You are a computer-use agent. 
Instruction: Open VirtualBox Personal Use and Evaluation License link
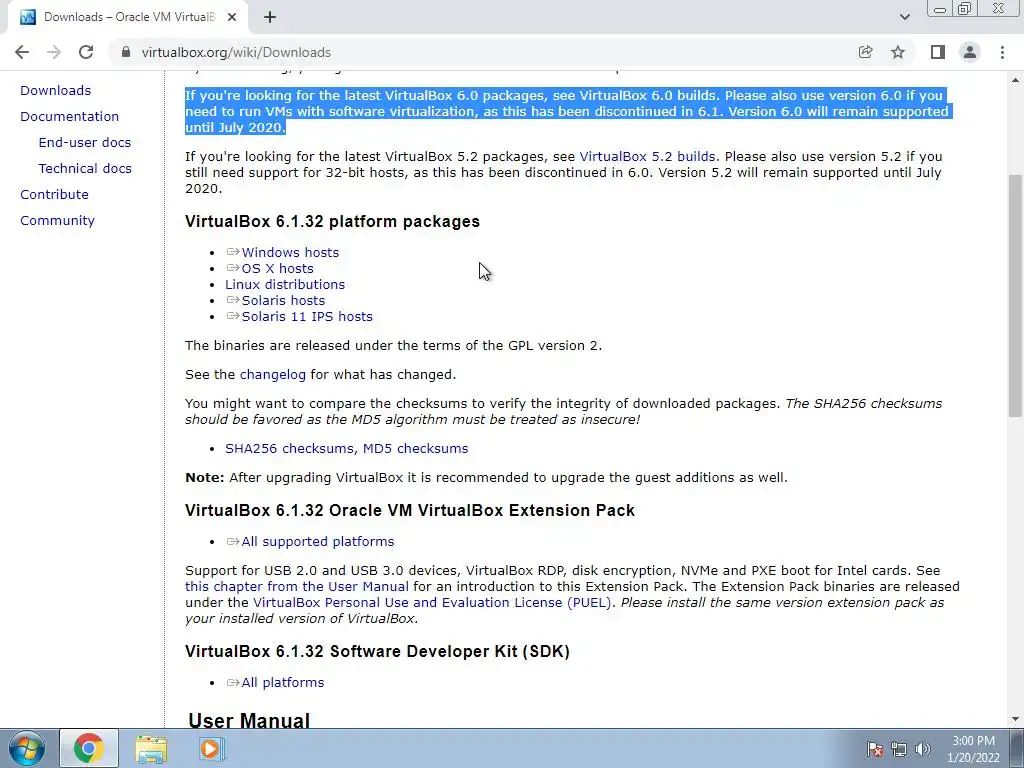pyautogui.click(x=432, y=603)
